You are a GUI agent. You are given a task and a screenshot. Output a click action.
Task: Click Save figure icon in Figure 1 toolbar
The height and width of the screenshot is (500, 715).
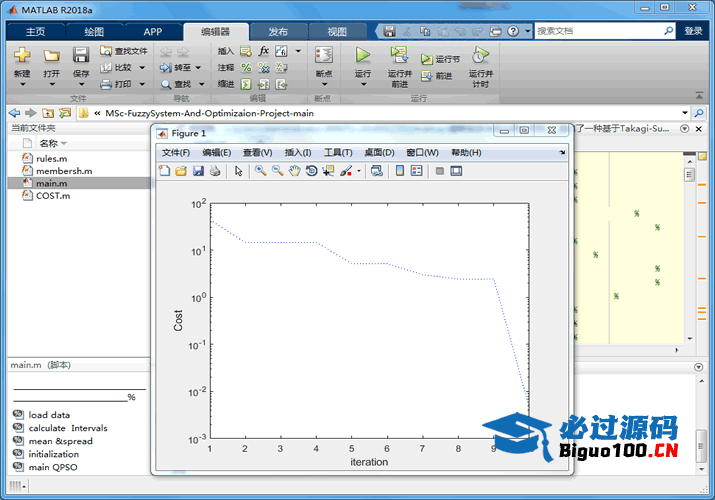pyautogui.click(x=198, y=171)
